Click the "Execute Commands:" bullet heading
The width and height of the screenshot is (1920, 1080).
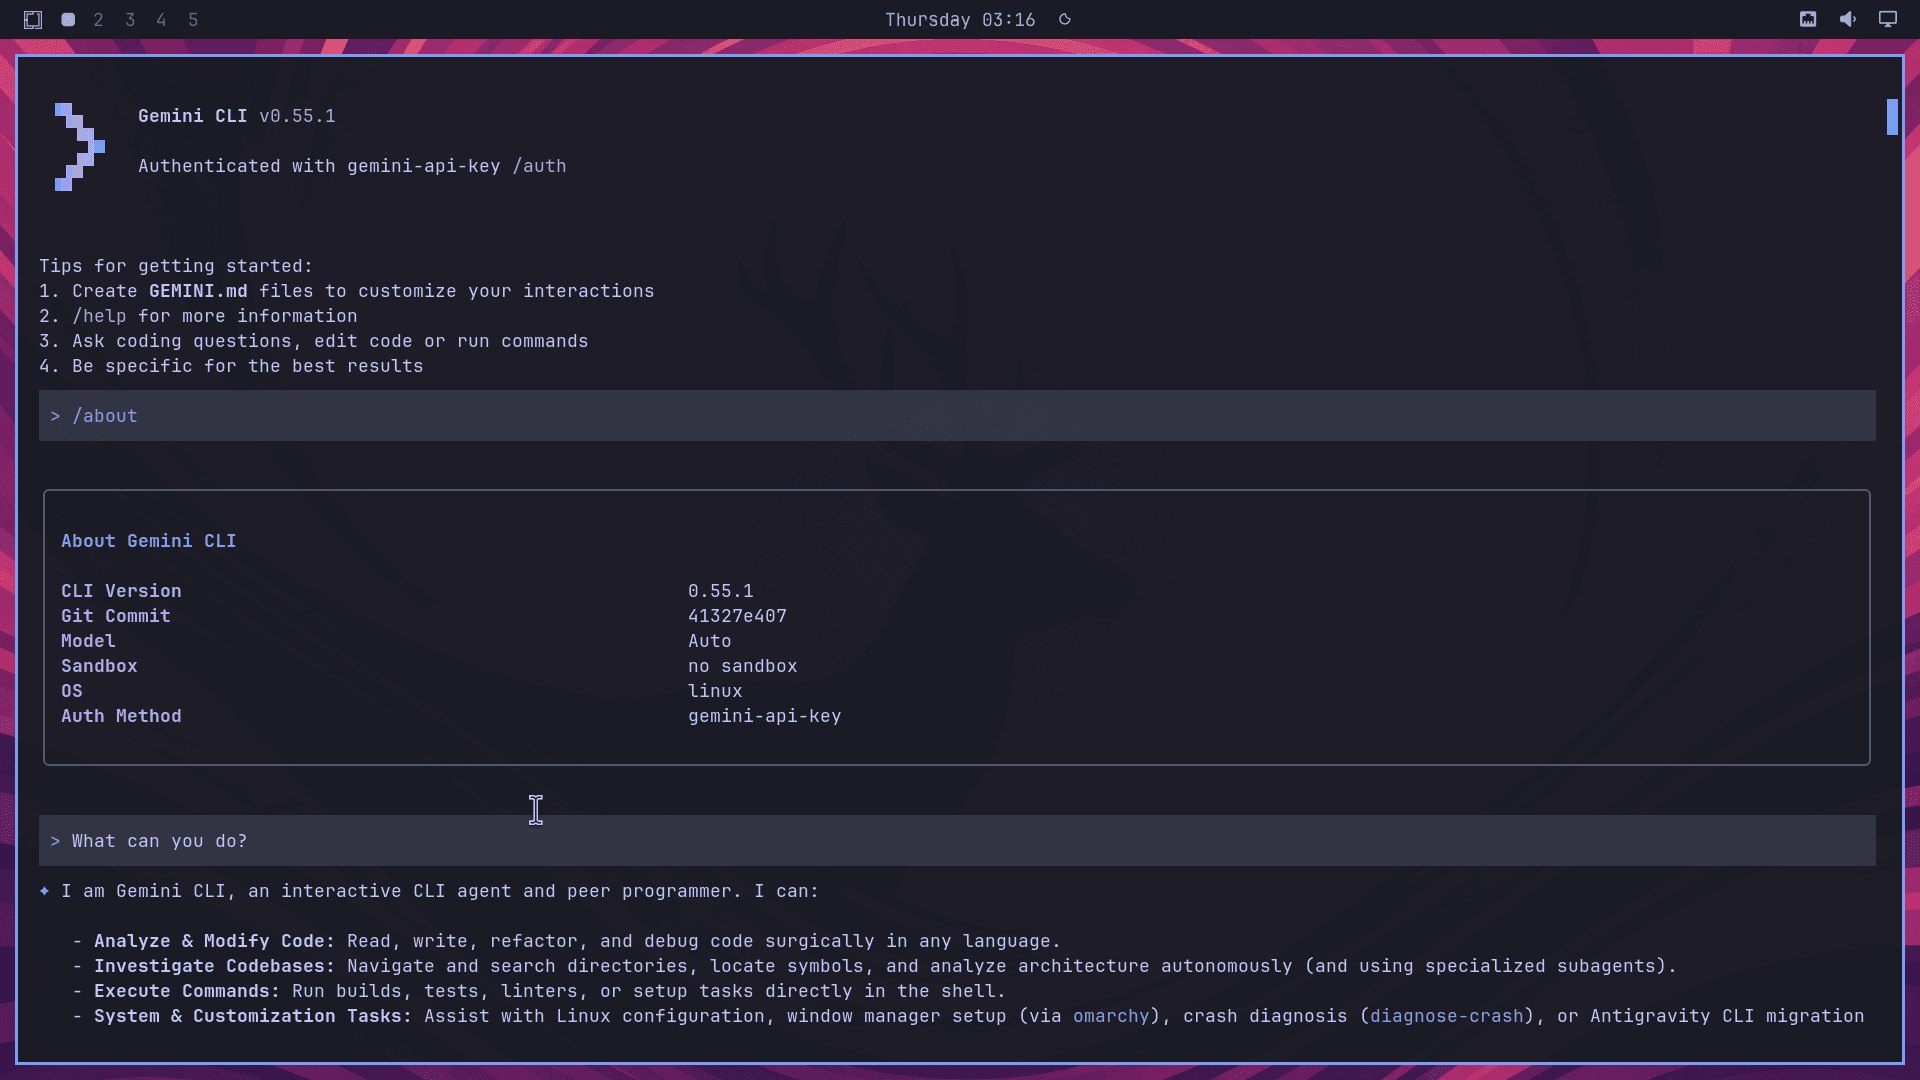click(x=187, y=991)
